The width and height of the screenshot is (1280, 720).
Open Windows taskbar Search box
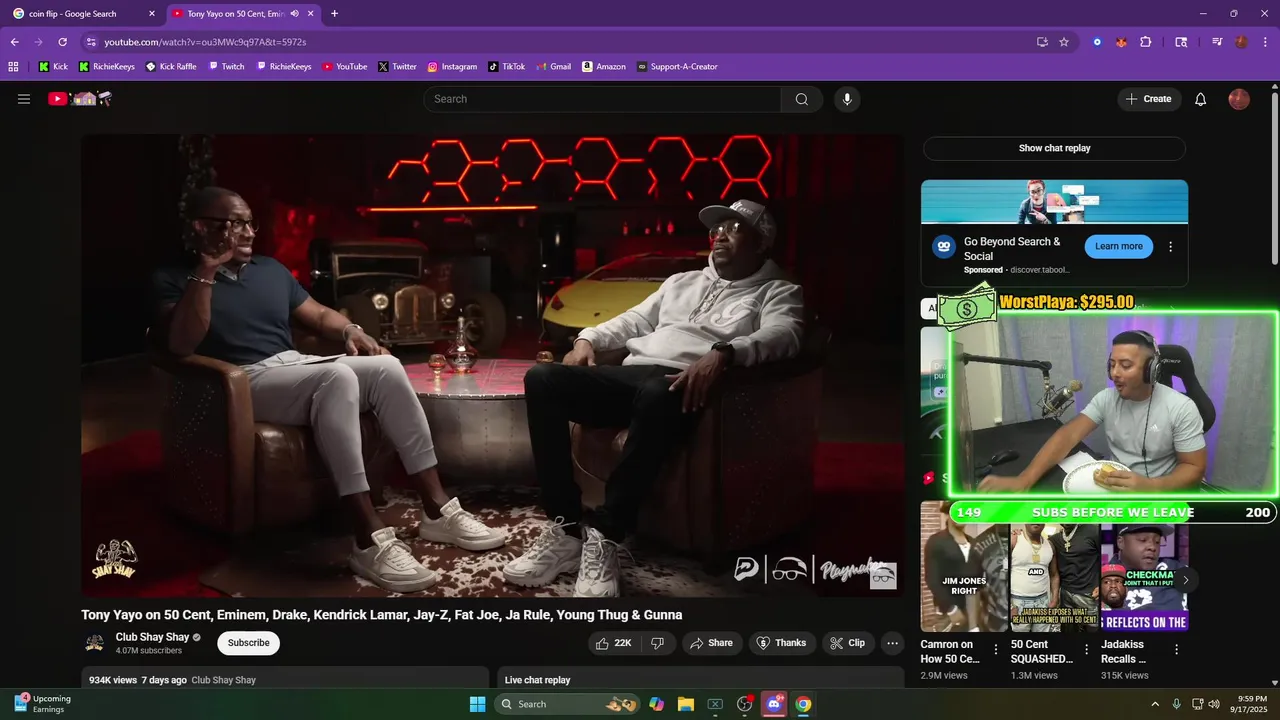coord(567,704)
